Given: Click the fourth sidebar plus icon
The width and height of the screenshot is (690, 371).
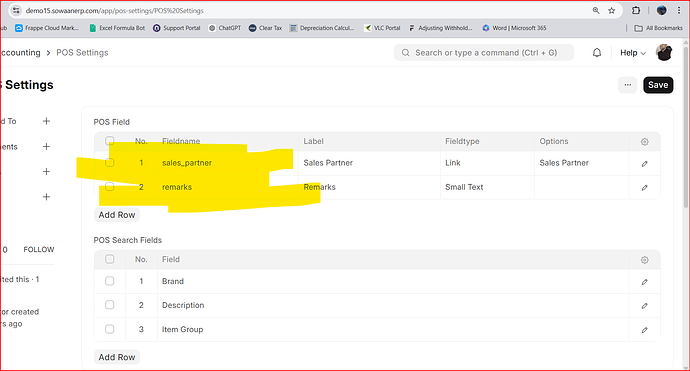Looking at the screenshot, I should click(46, 197).
